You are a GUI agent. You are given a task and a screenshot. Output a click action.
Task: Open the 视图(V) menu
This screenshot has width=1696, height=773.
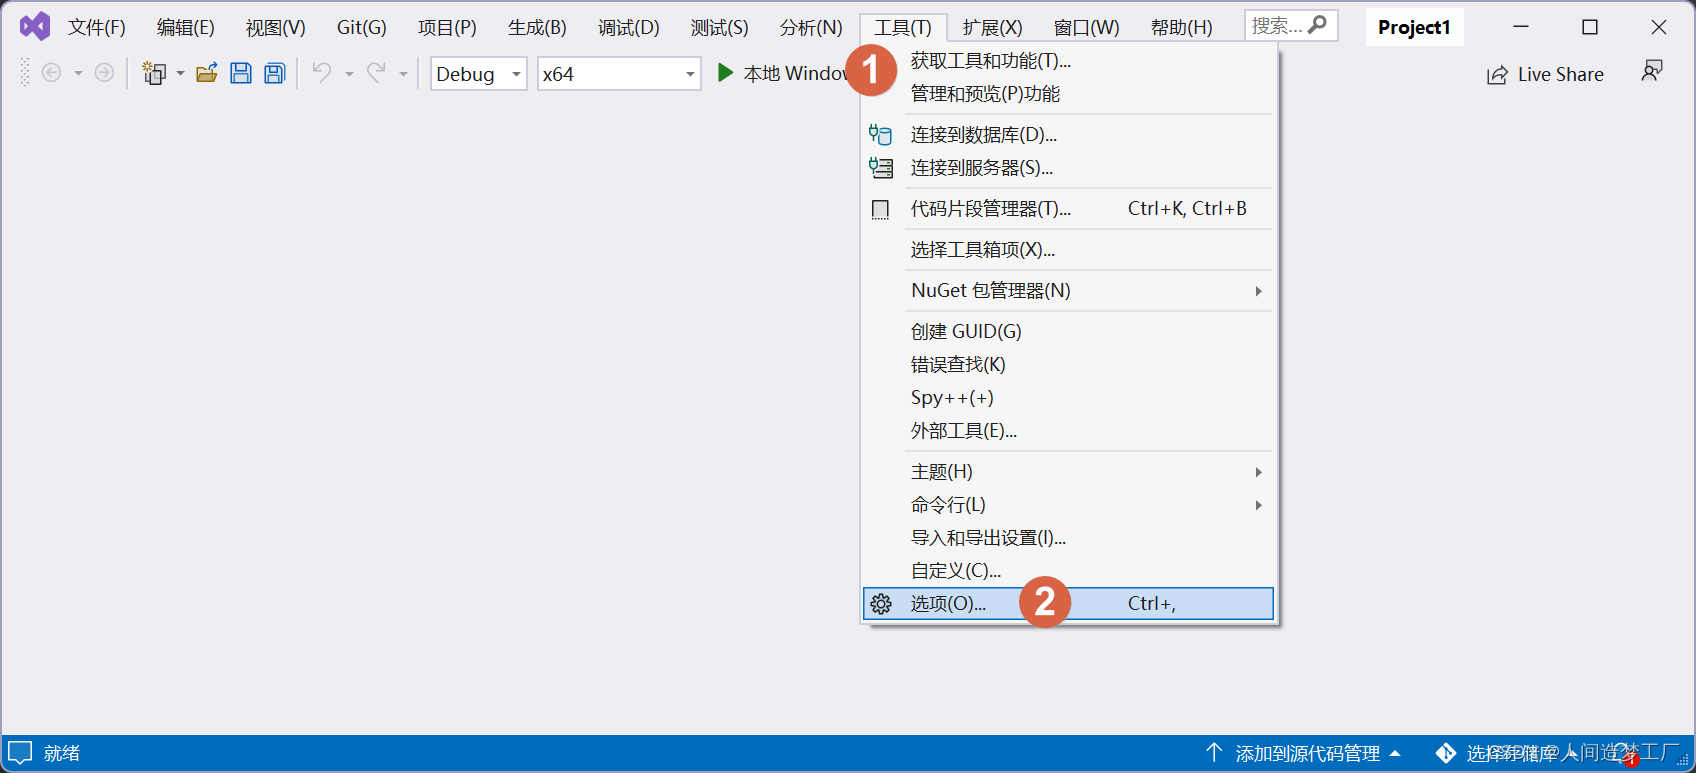[x=276, y=28]
